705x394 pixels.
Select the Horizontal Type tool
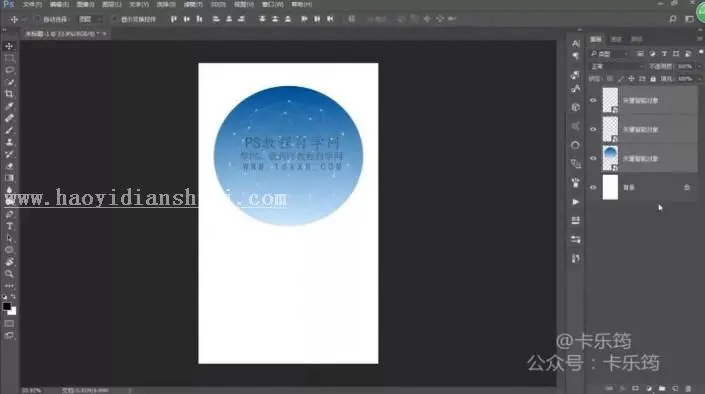pos(9,226)
